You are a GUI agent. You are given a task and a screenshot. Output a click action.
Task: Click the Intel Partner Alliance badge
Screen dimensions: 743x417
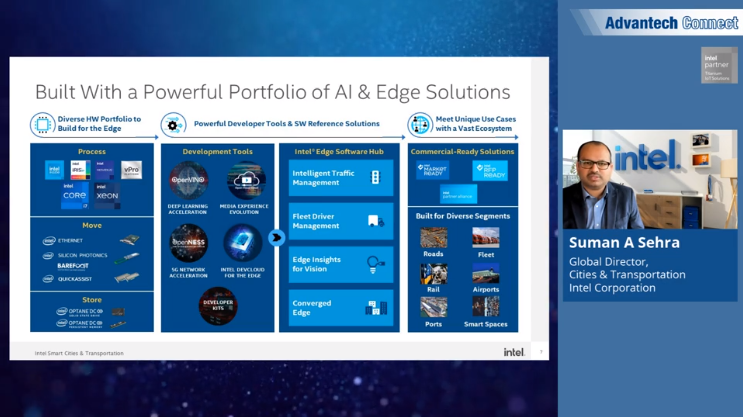pyautogui.click(x=458, y=194)
